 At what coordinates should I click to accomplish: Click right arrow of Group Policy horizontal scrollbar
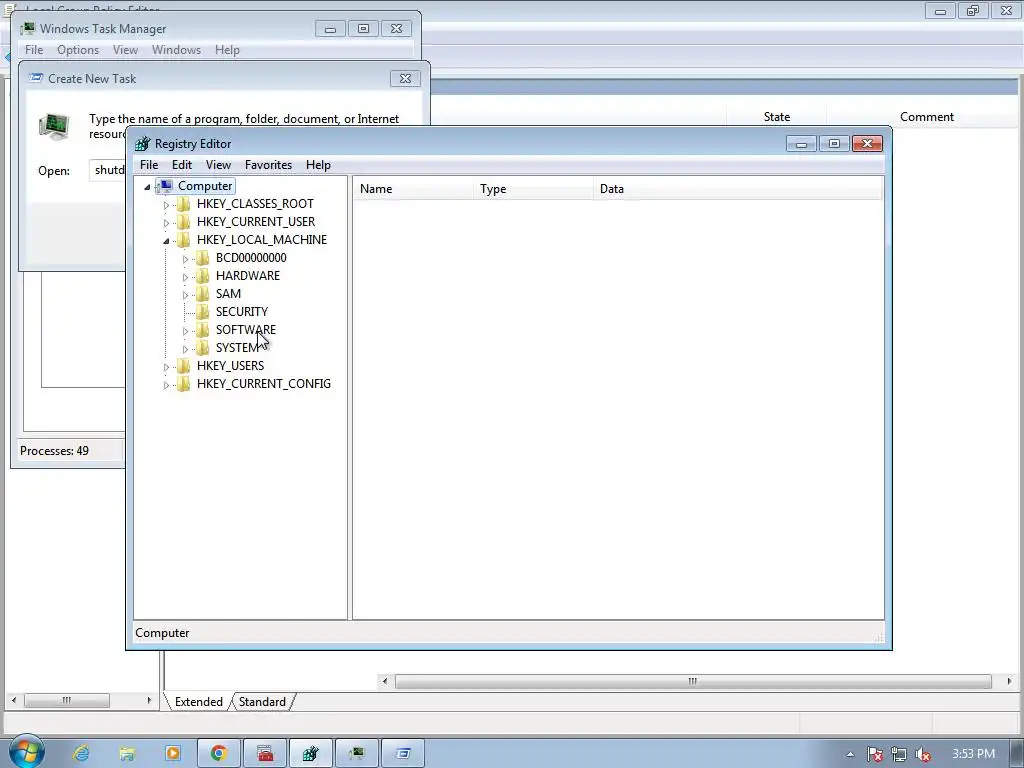click(x=1010, y=681)
